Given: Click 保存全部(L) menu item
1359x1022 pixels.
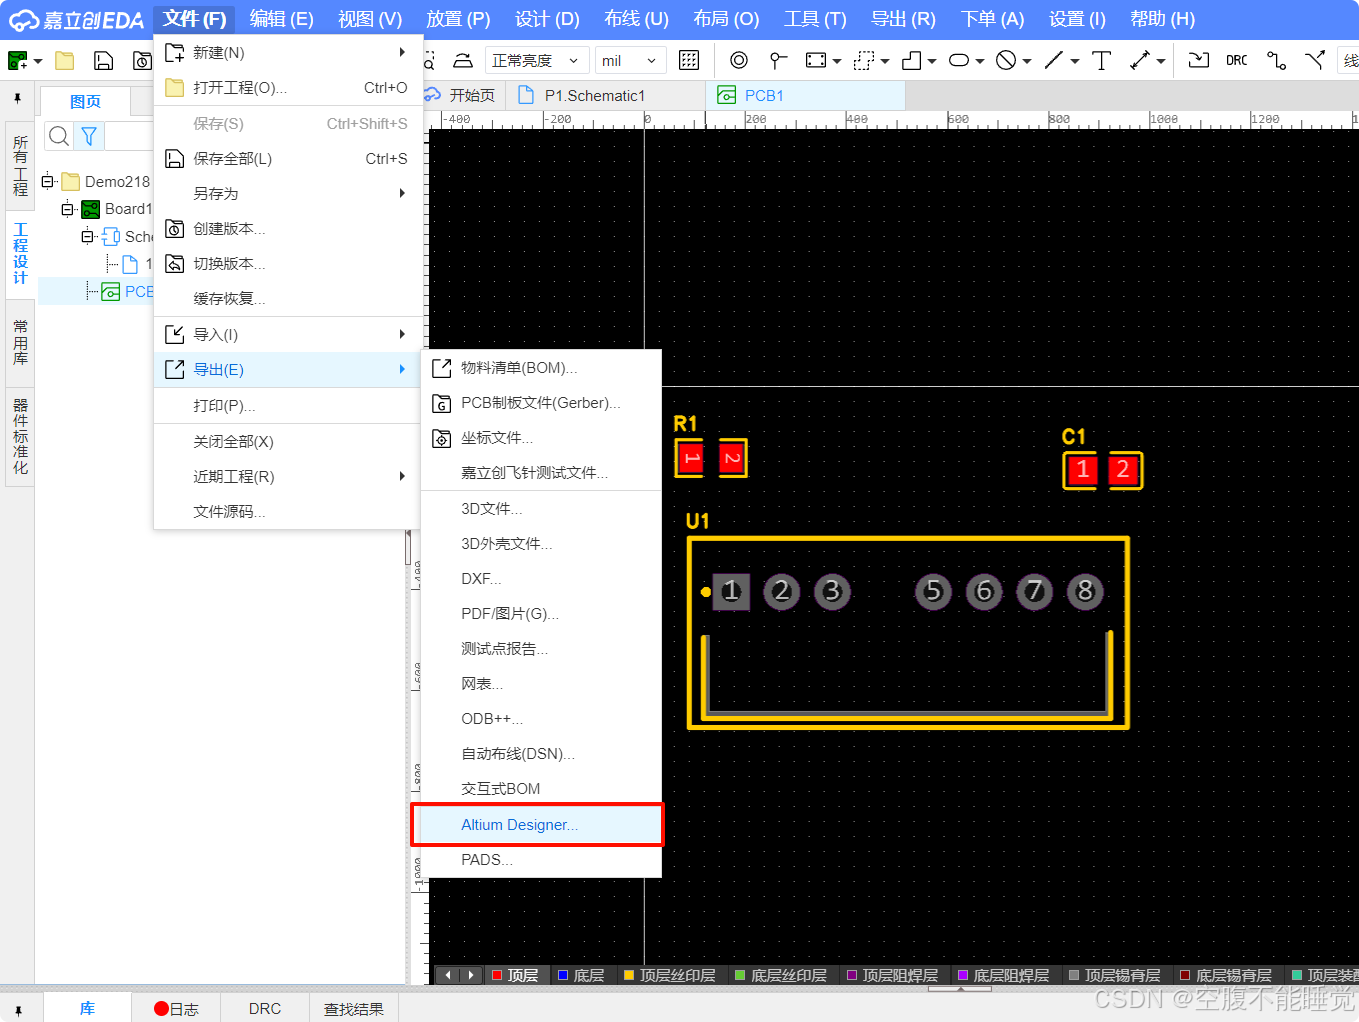Looking at the screenshot, I should (288, 158).
